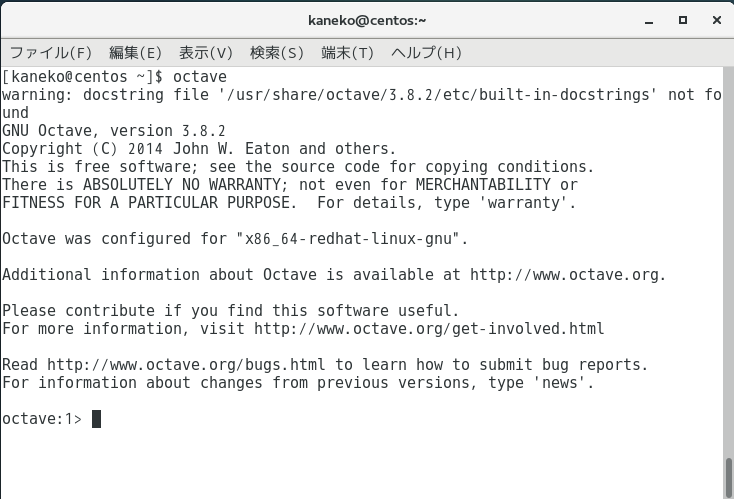
Task: Open the 端末(T) menu
Action: pos(347,52)
